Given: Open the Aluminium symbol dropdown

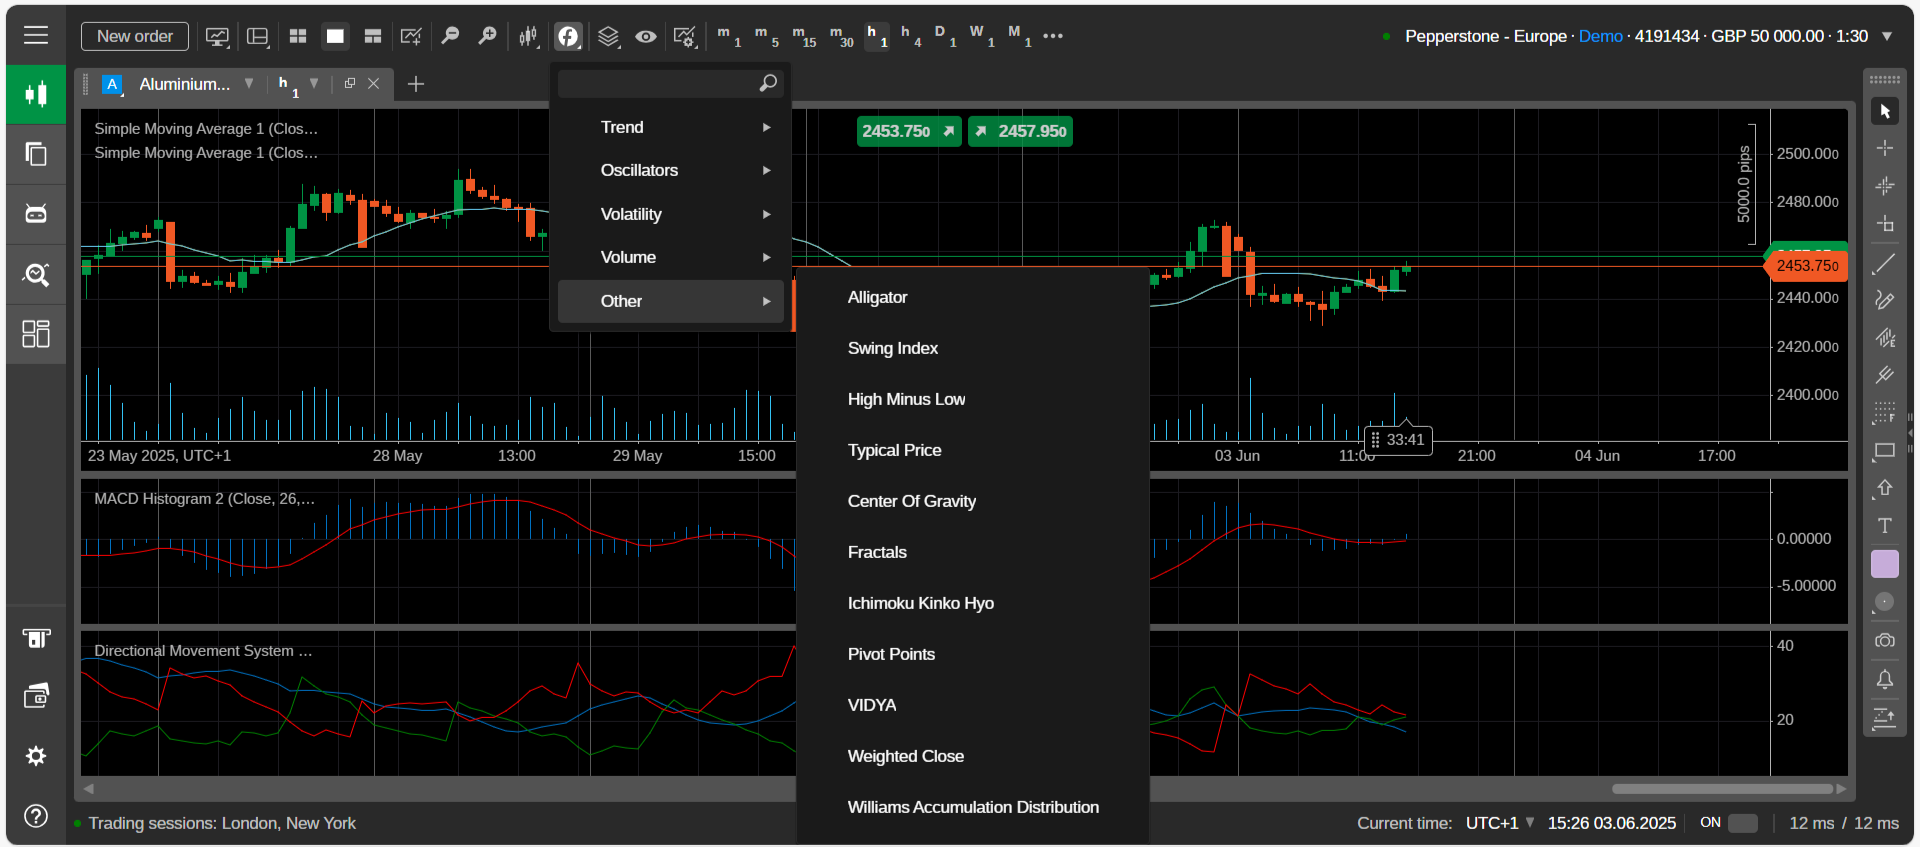Looking at the screenshot, I should click(x=249, y=83).
